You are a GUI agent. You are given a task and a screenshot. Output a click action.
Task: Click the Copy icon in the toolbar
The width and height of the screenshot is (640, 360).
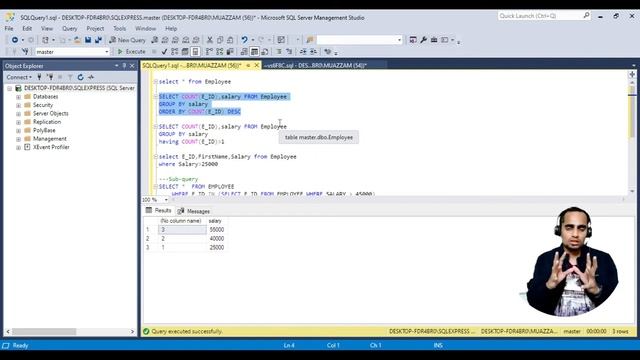pos(220,40)
